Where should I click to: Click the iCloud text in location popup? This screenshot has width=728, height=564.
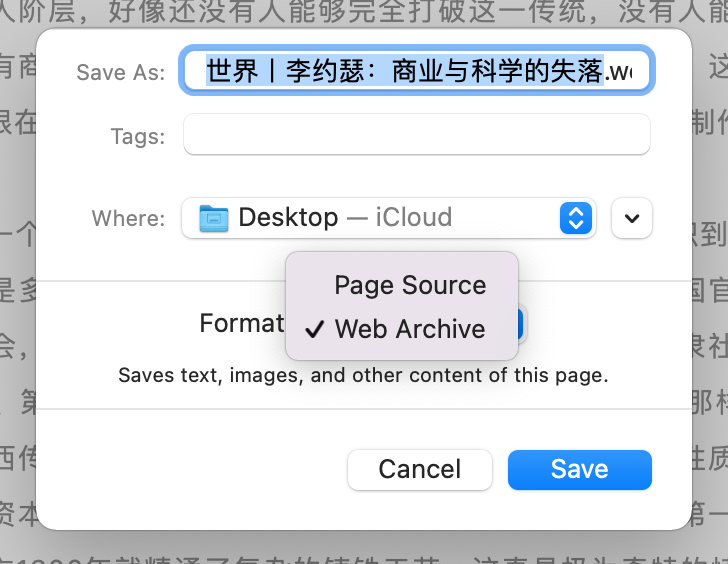pos(414,217)
